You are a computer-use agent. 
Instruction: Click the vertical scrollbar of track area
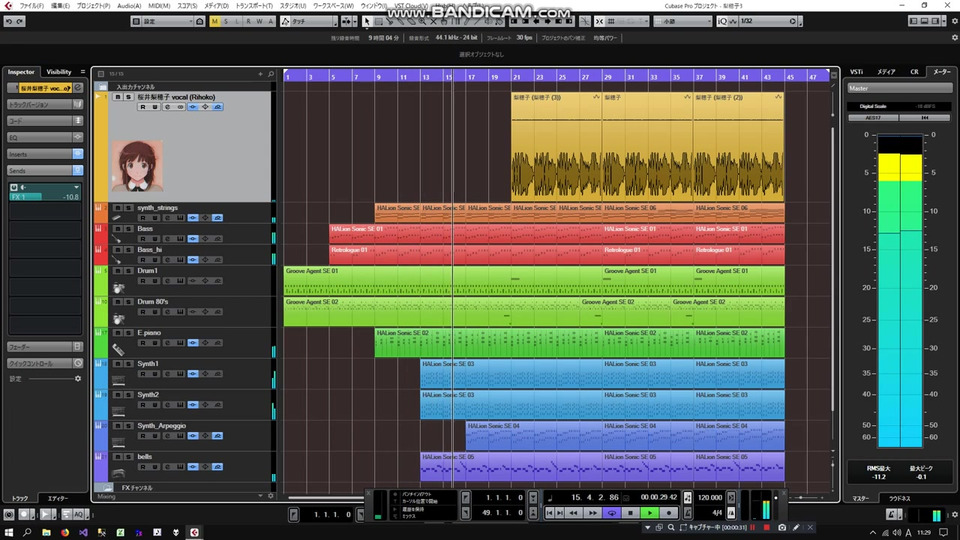(832, 269)
